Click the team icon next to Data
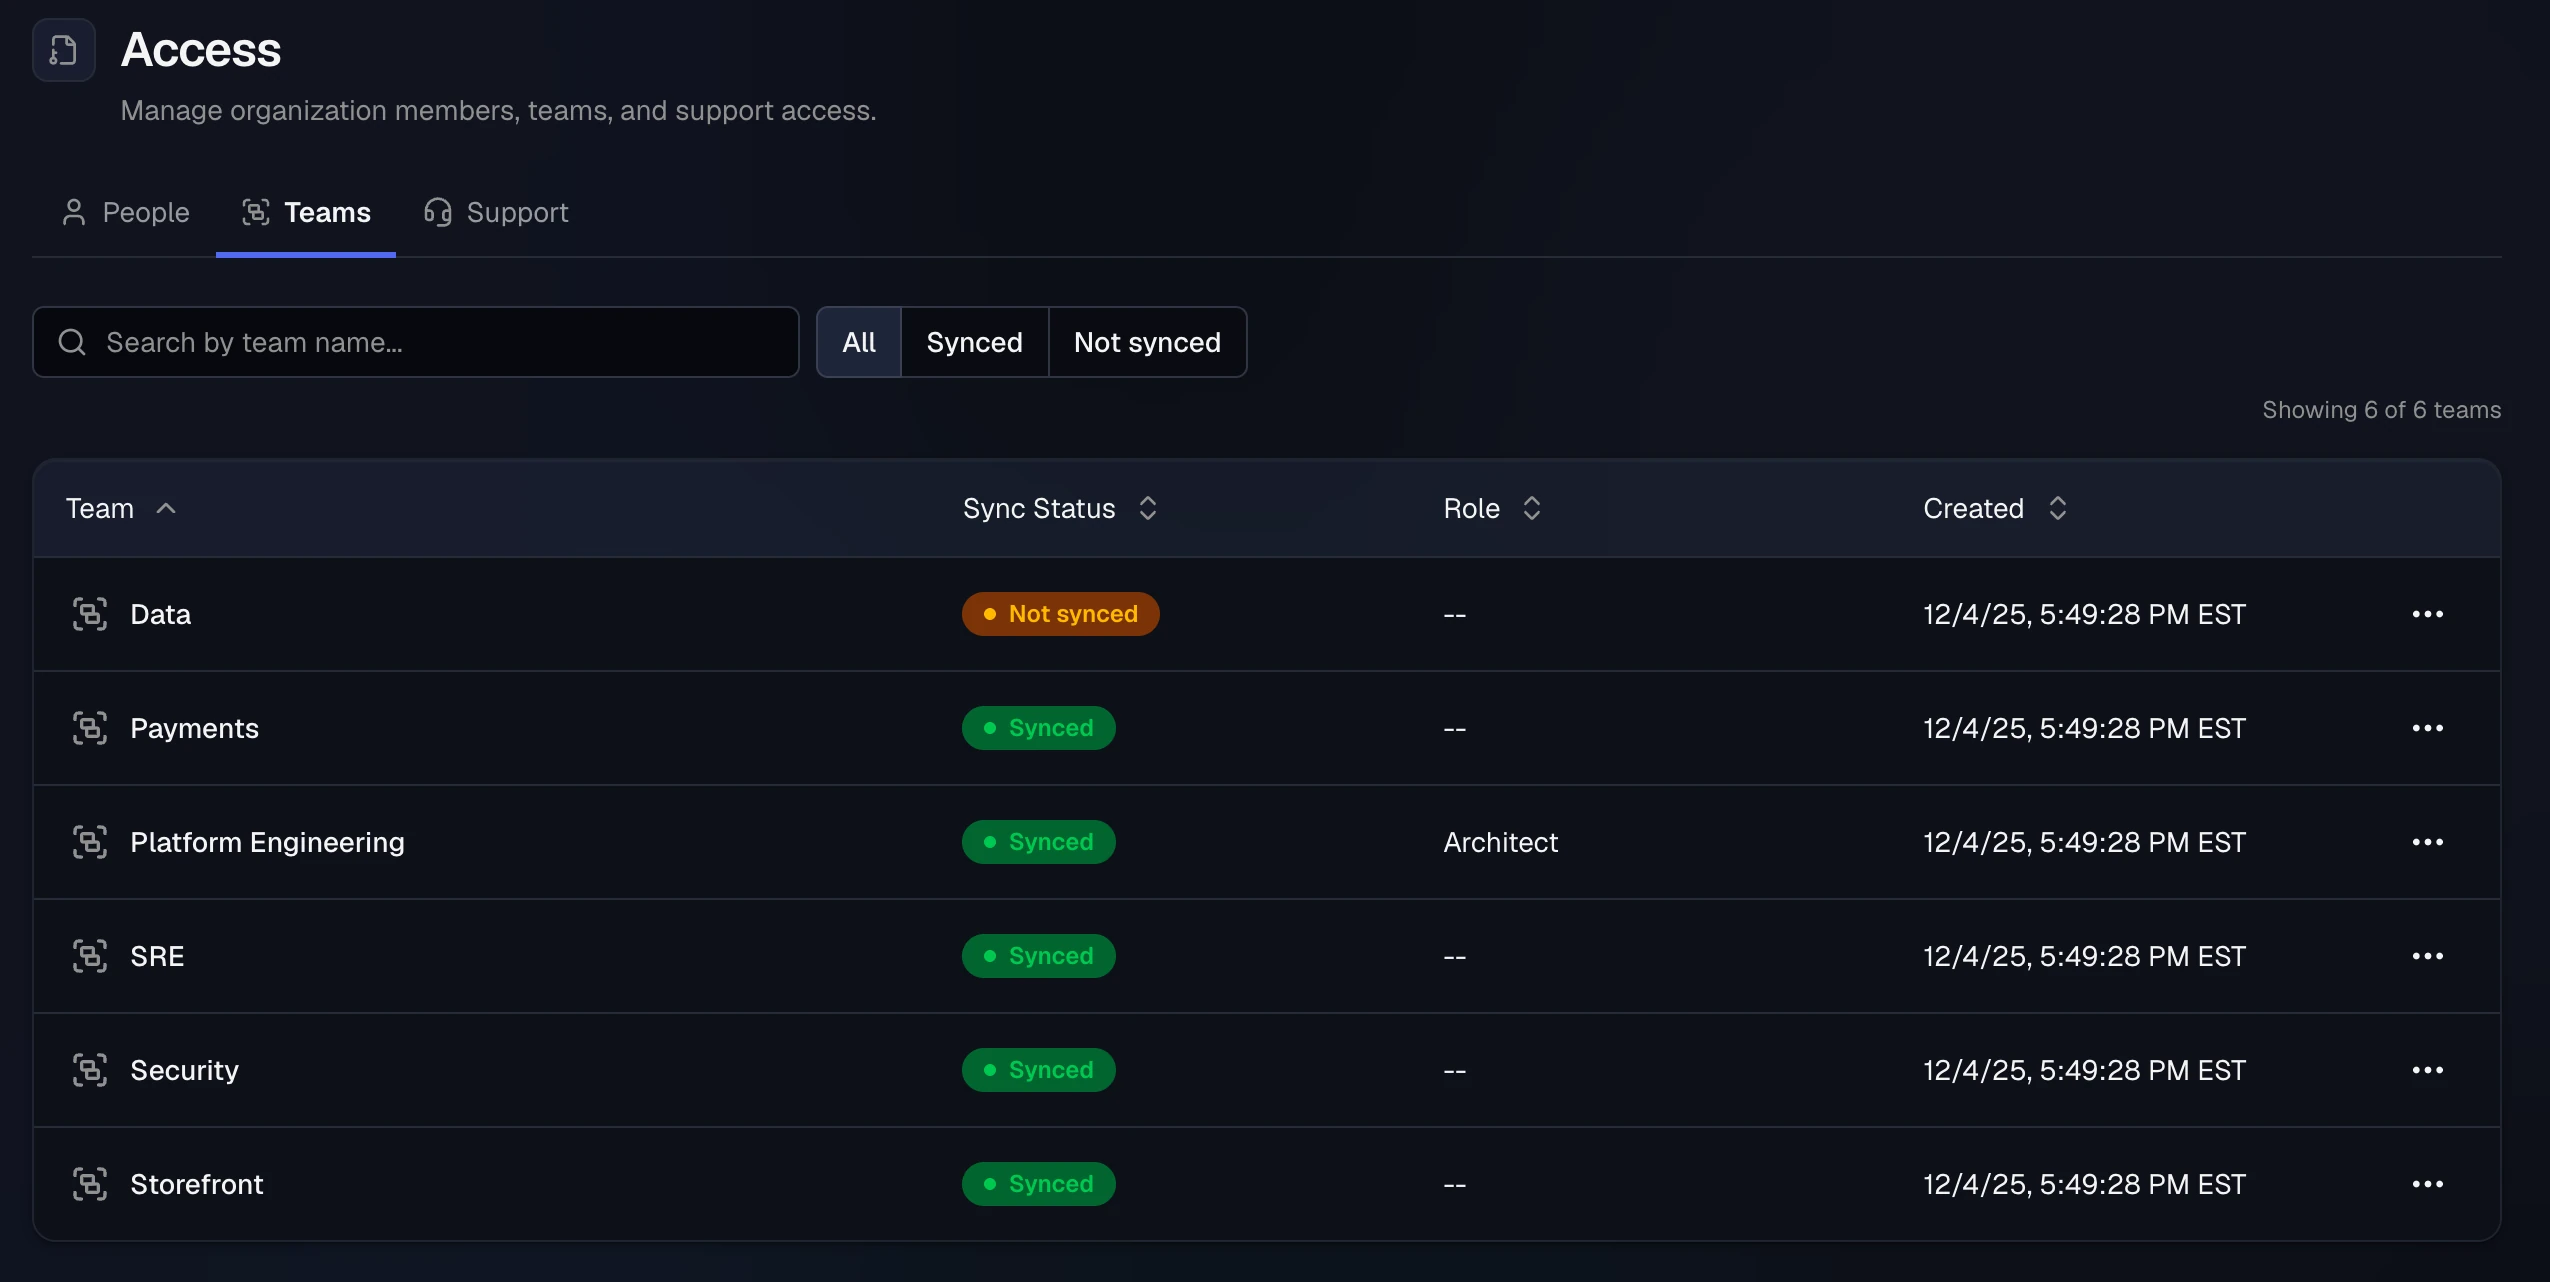This screenshot has width=2550, height=1282. click(x=90, y=614)
